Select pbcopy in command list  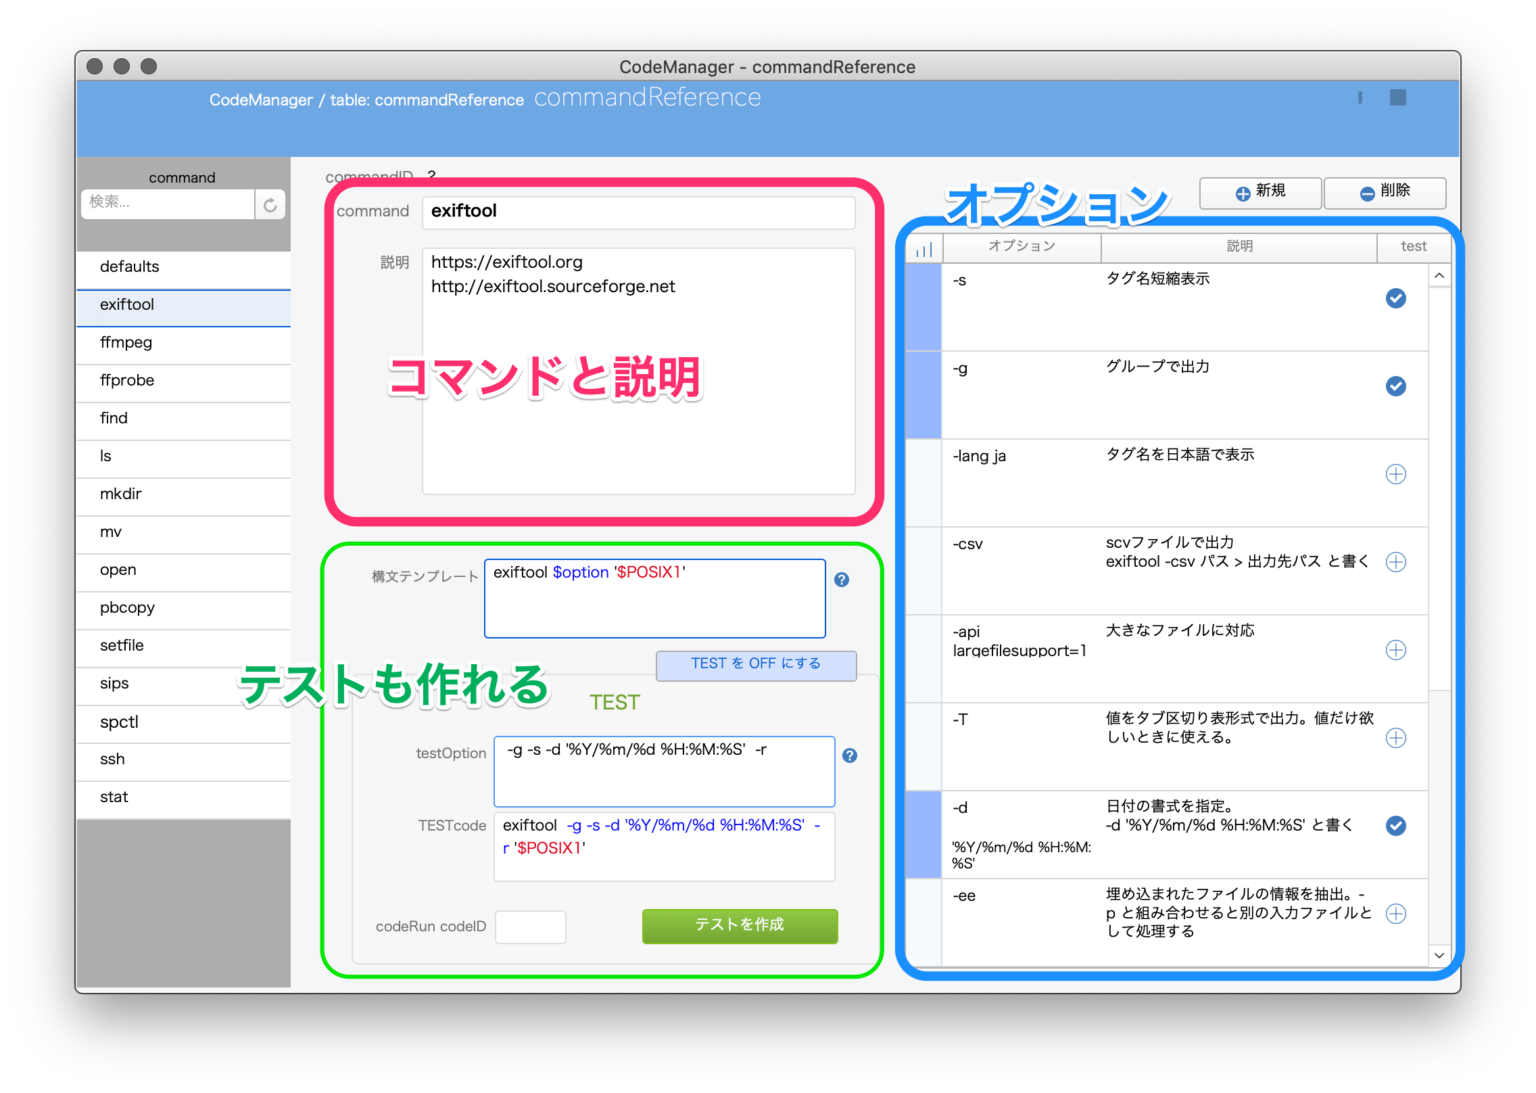184,609
